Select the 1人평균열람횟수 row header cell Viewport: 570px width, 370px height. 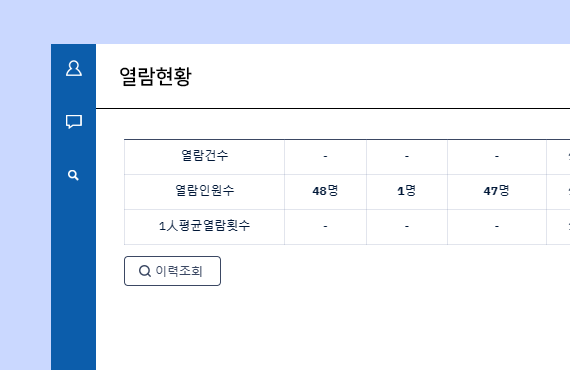point(204,227)
